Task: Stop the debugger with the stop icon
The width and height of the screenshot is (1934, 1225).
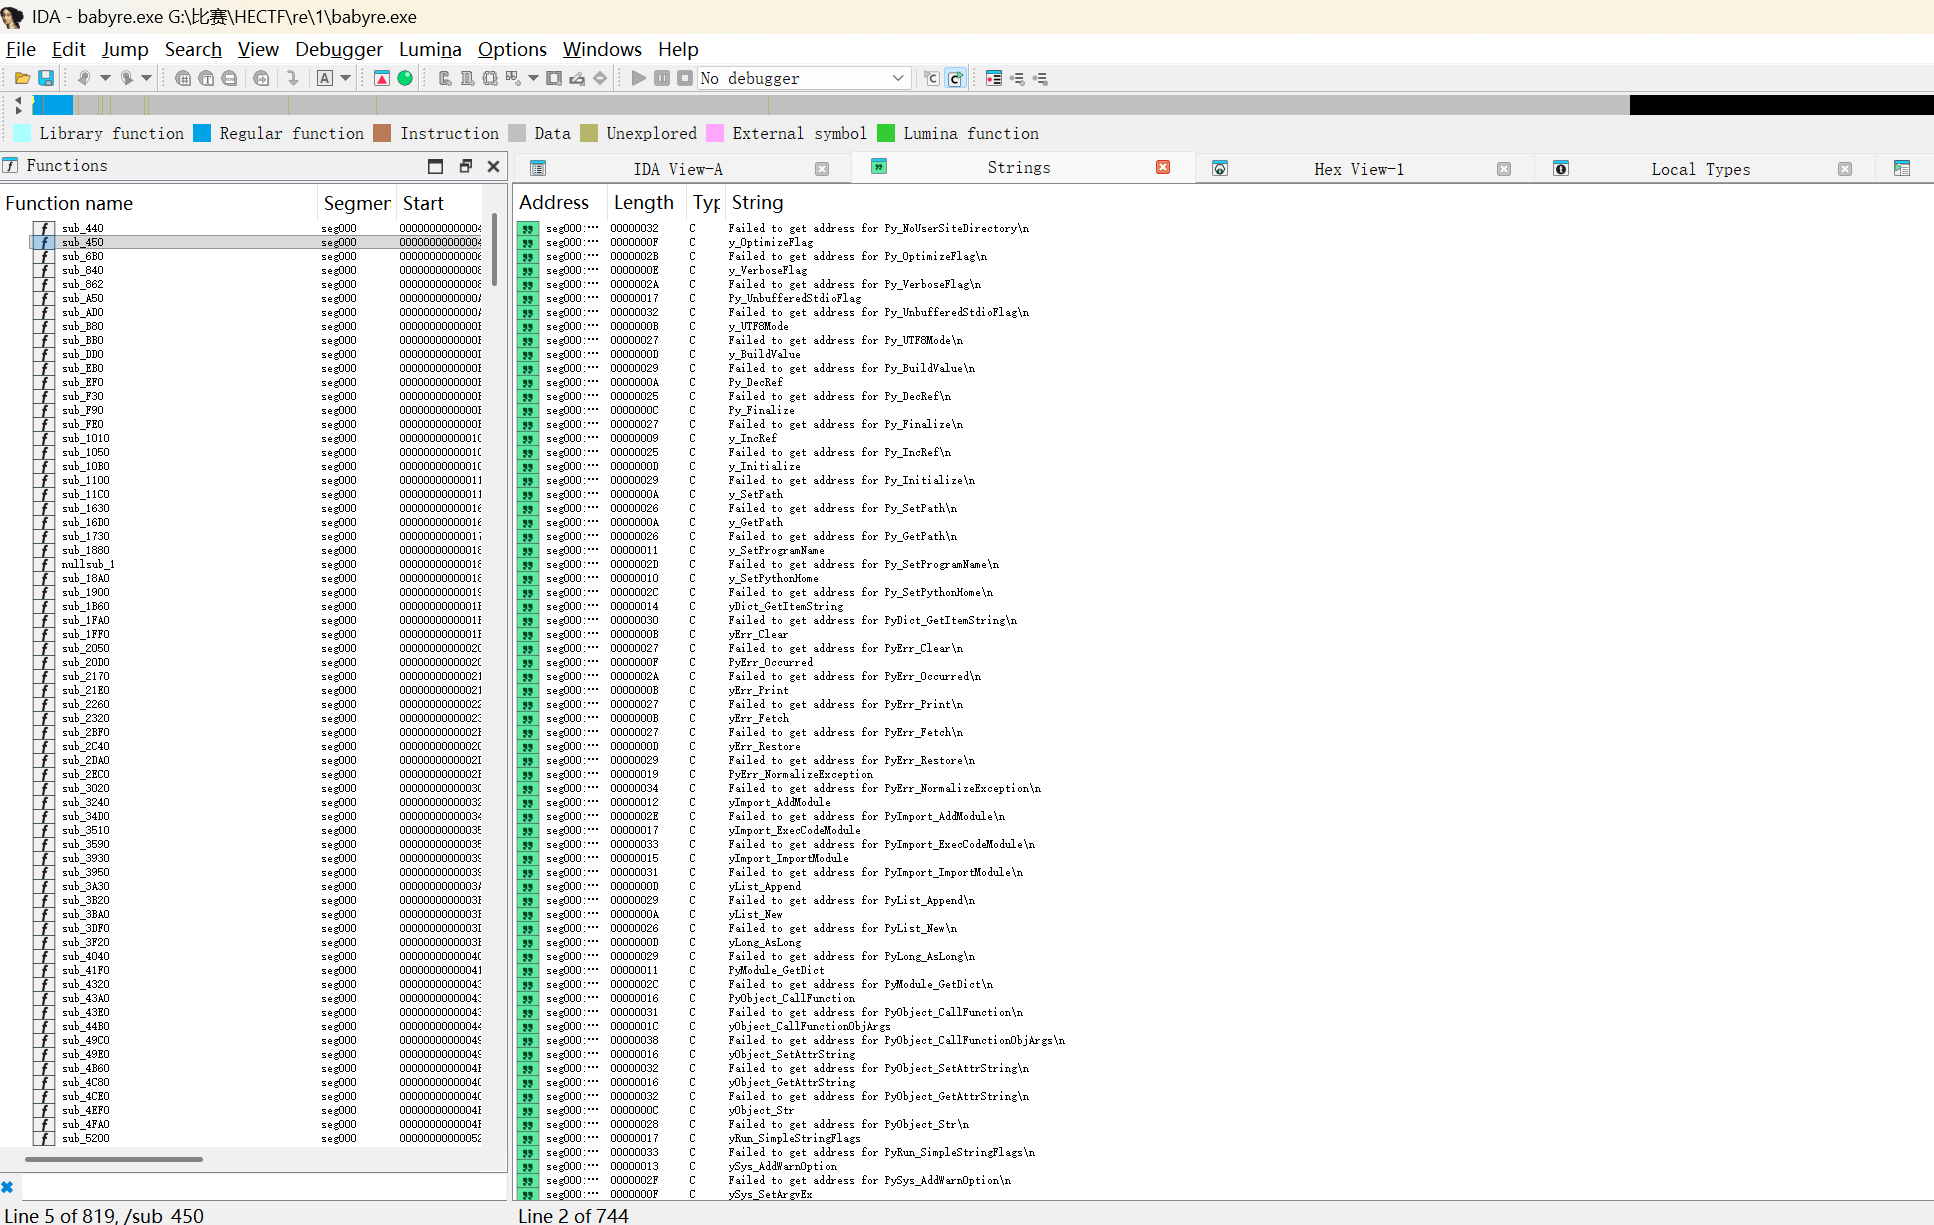Action: tap(684, 78)
